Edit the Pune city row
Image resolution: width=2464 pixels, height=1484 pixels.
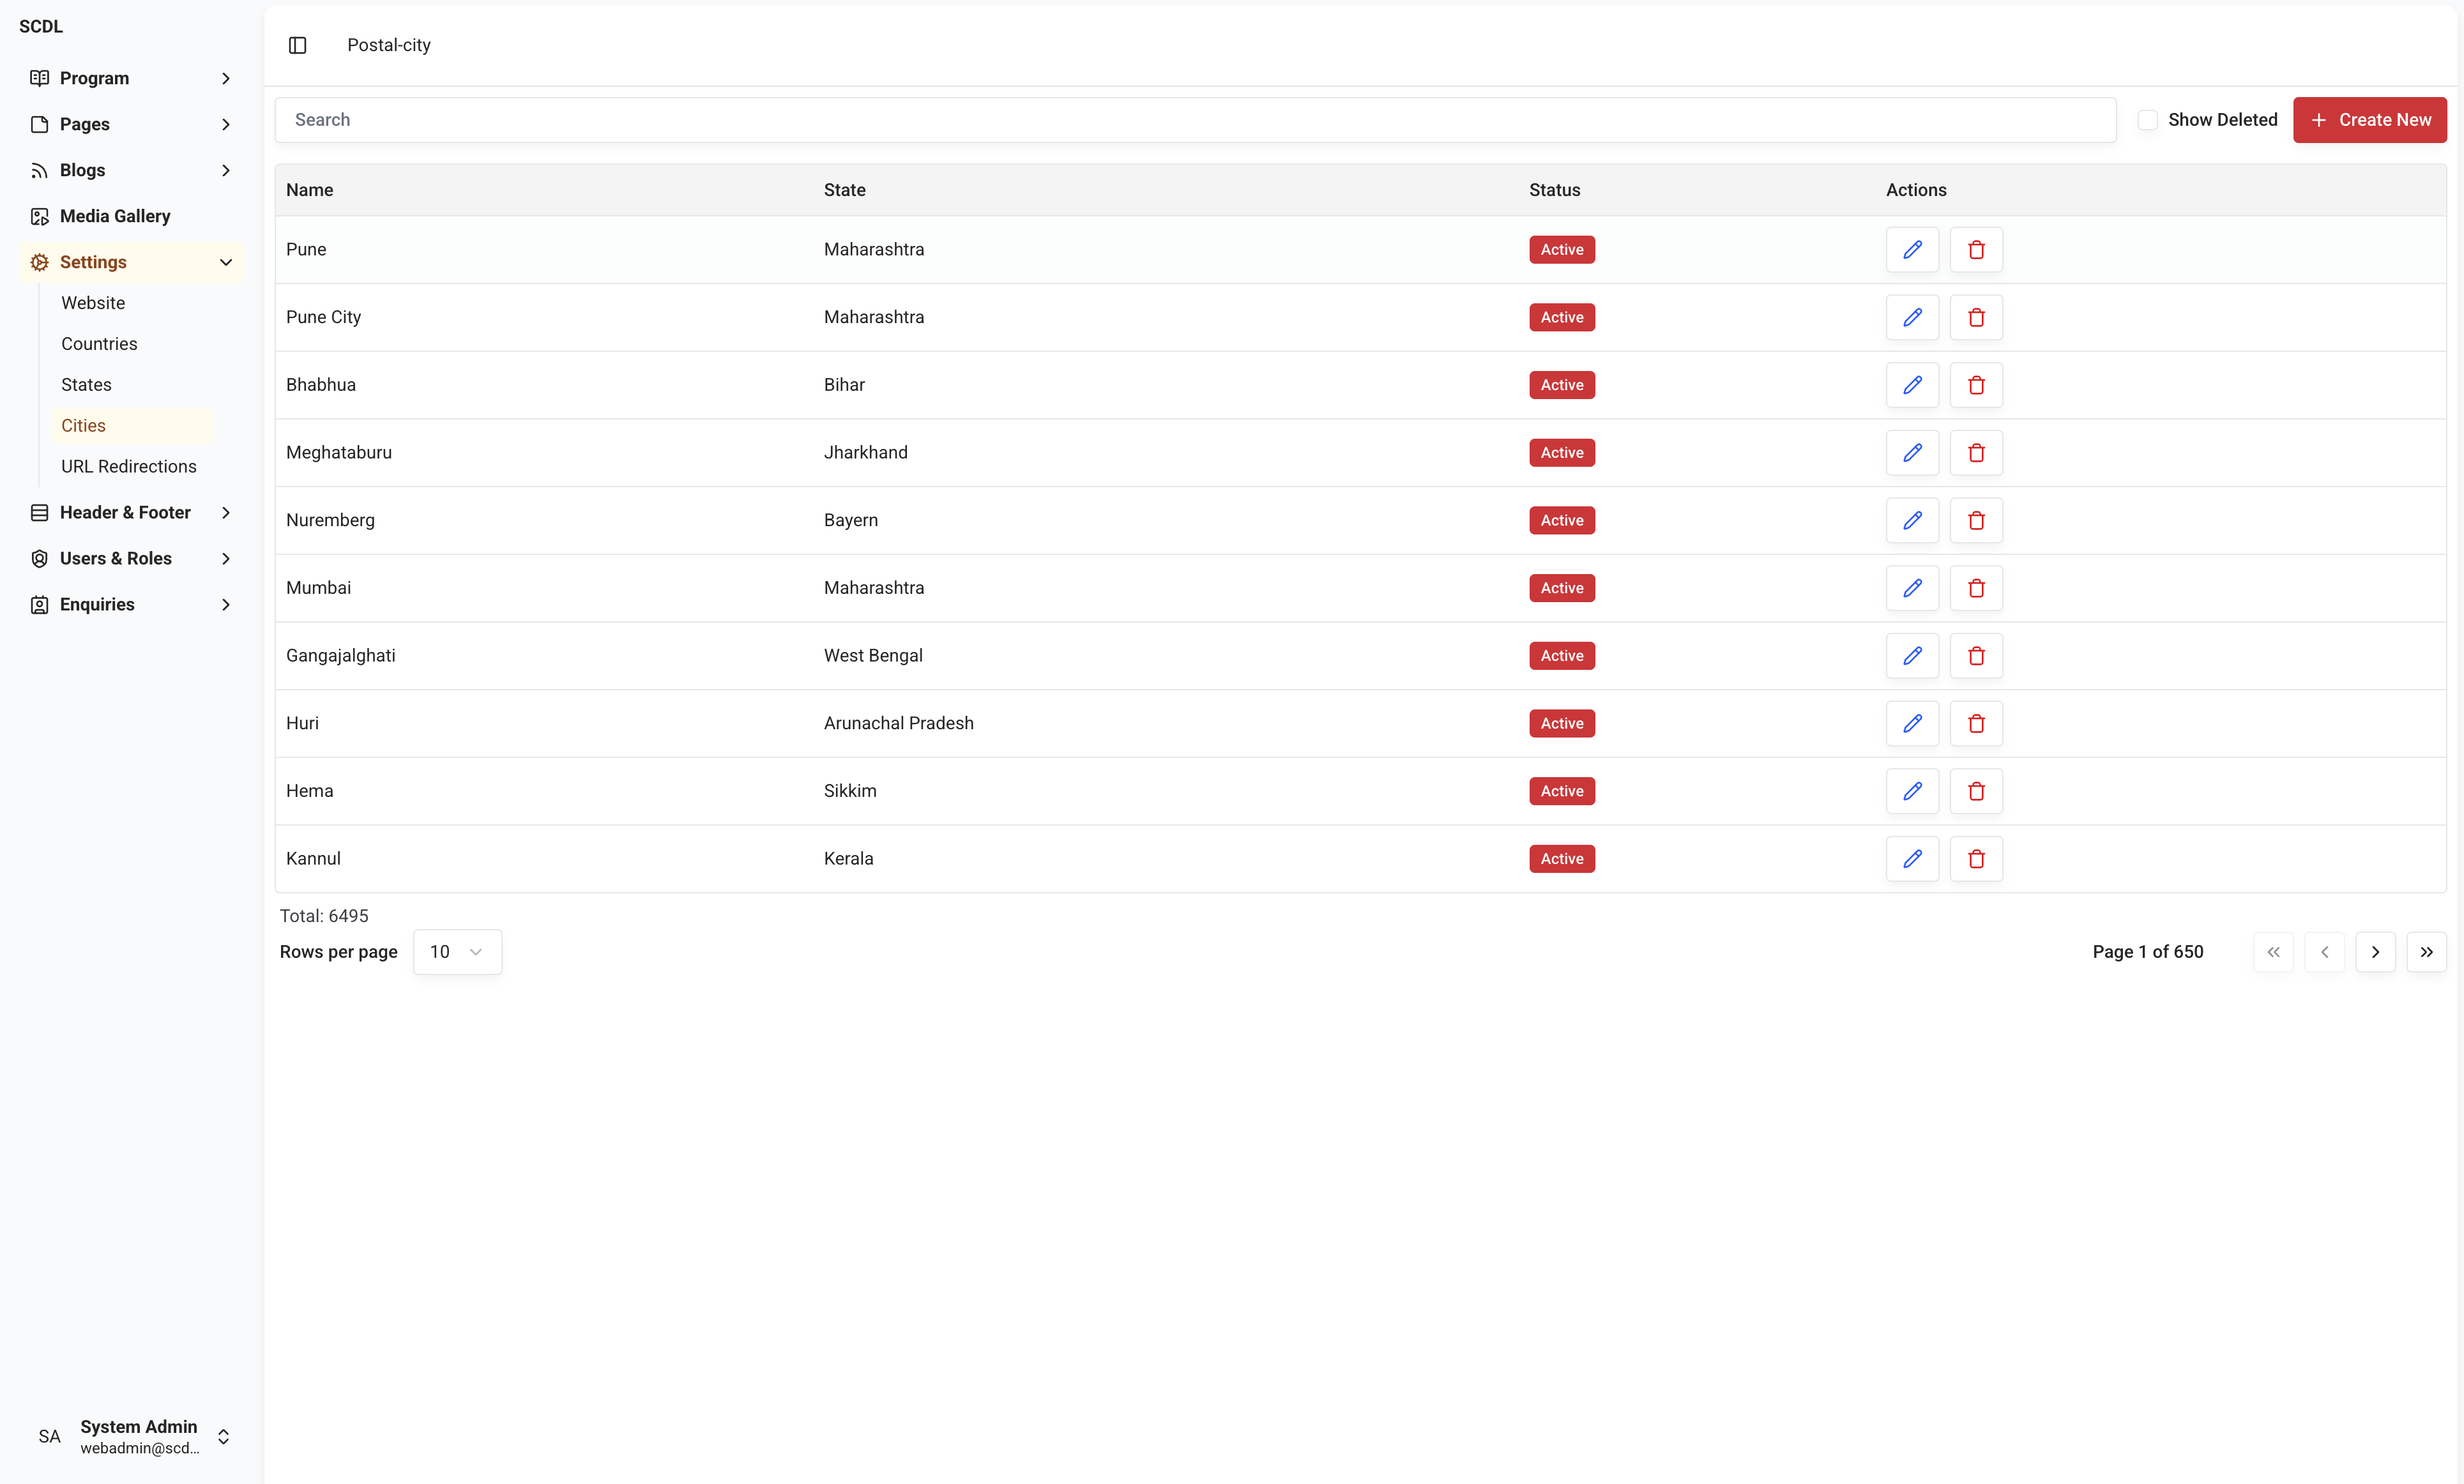click(x=1911, y=250)
